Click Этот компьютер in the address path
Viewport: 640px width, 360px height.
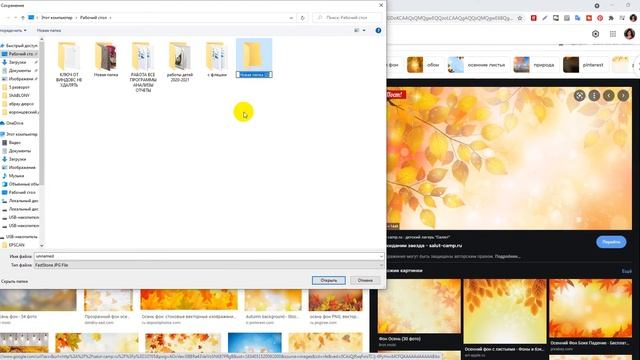[x=57, y=18]
